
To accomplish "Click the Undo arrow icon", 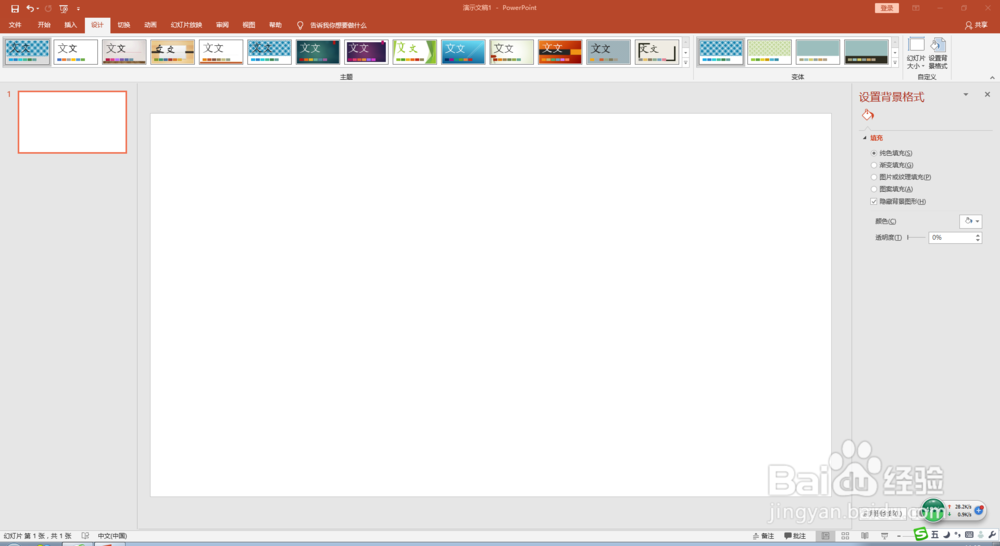I will point(29,8).
